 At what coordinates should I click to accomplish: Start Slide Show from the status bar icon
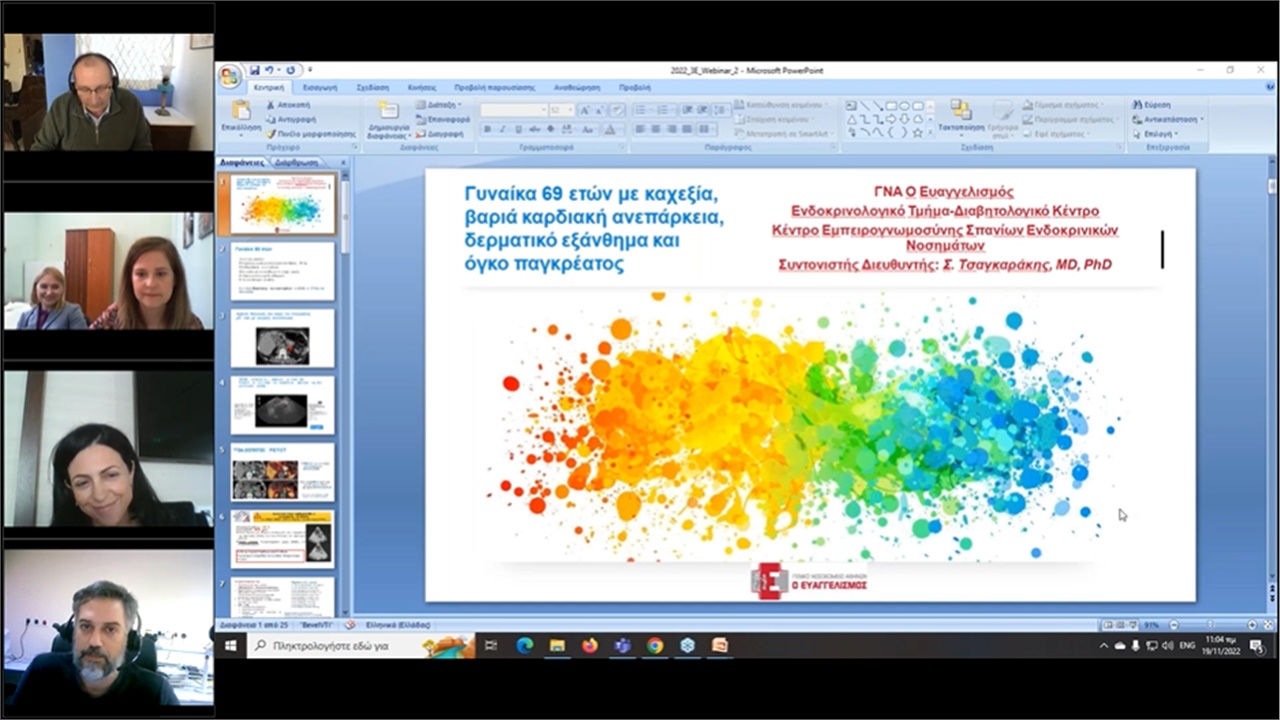[1133, 623]
